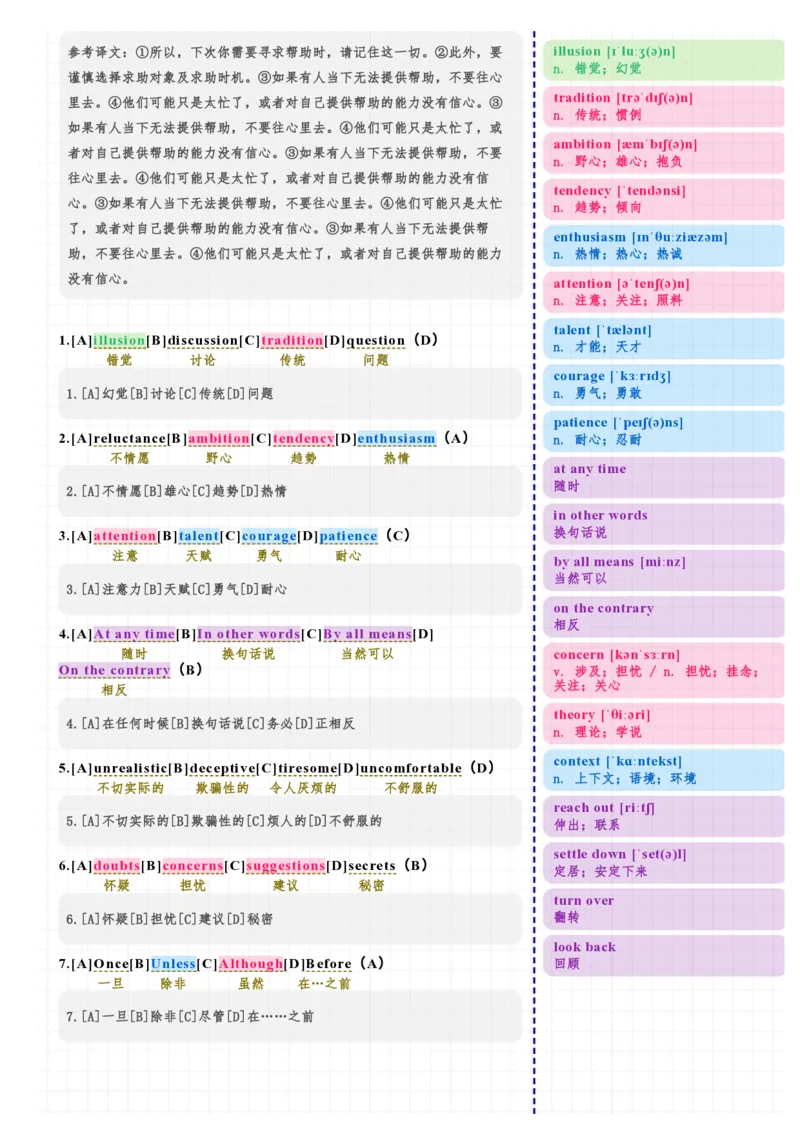The height and width of the screenshot is (1132, 800).
Task: Click the 'tradition' vocabulary card
Action: coord(663,107)
